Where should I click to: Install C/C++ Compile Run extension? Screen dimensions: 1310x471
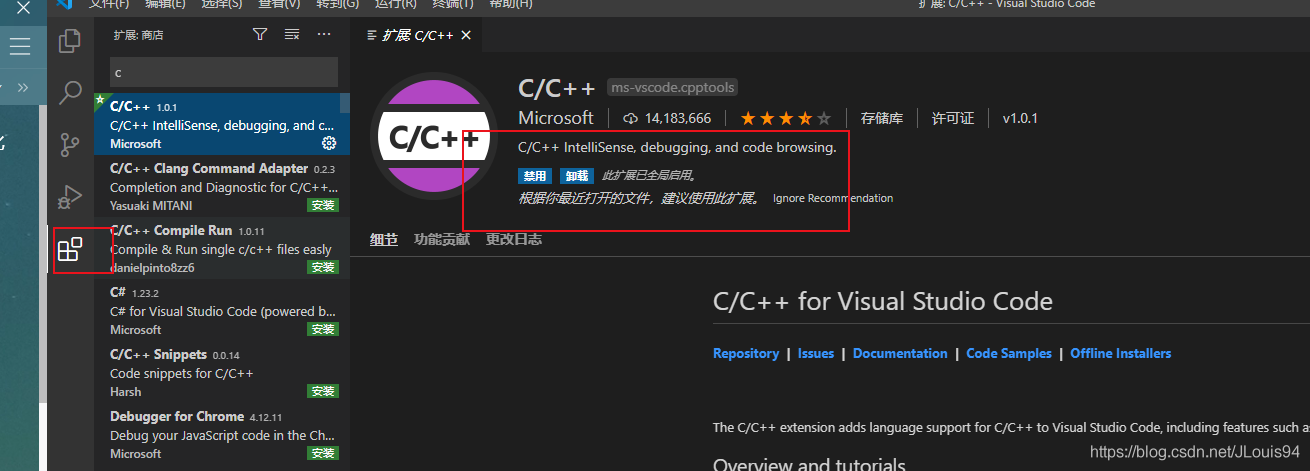[323, 267]
